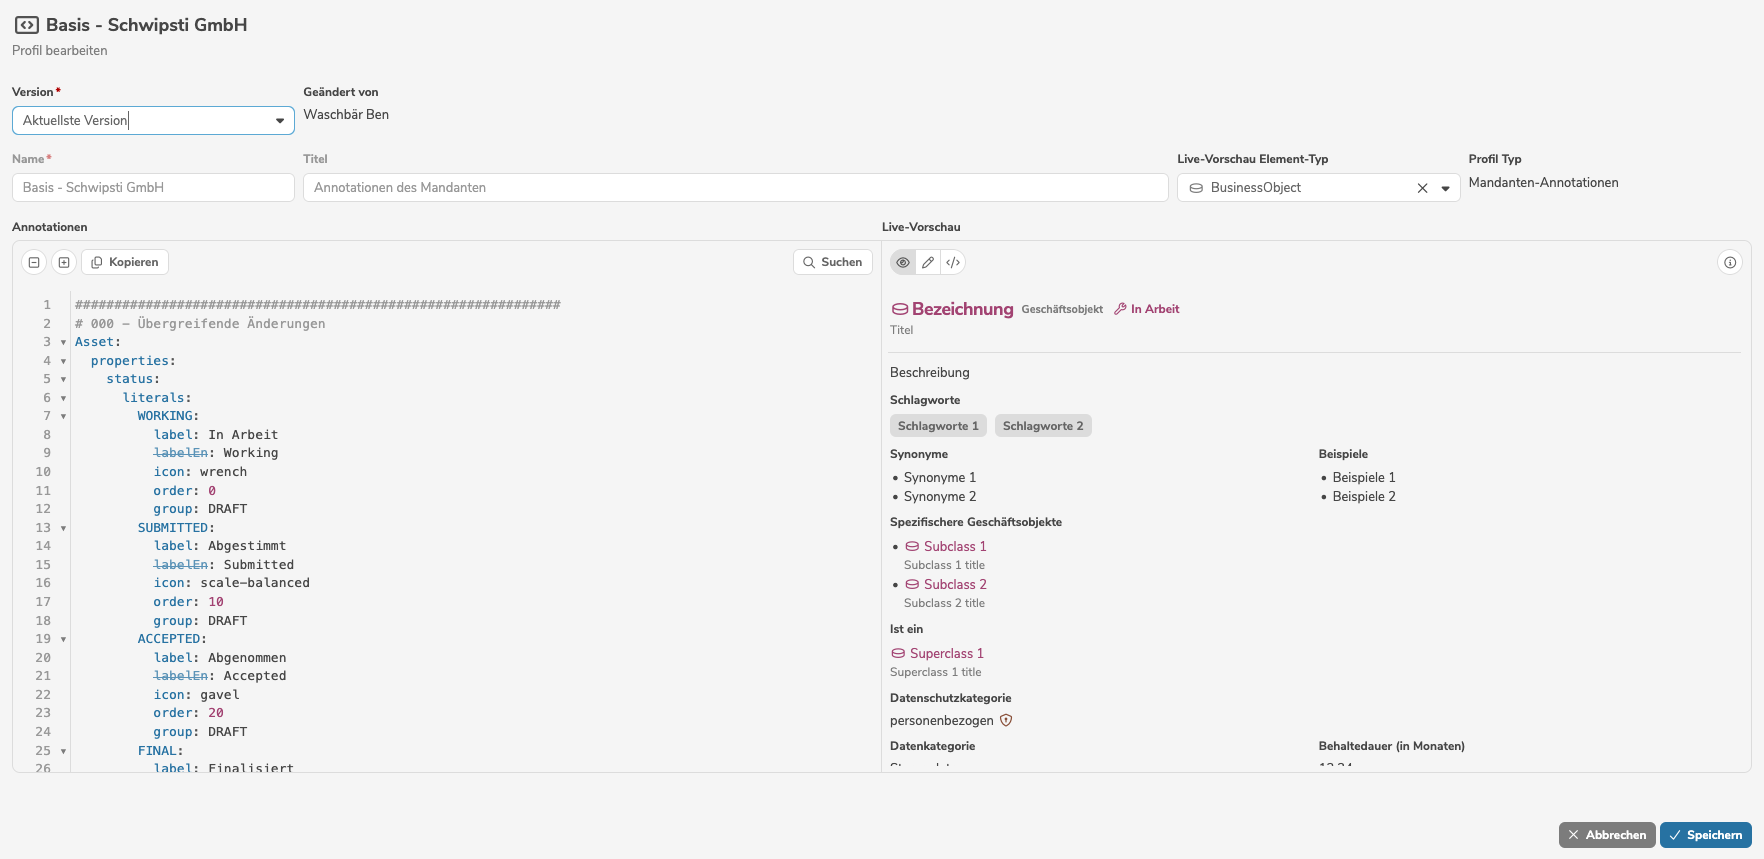Screen dimensions: 1764x859
Task: Click the Name input field
Action: tap(153, 187)
